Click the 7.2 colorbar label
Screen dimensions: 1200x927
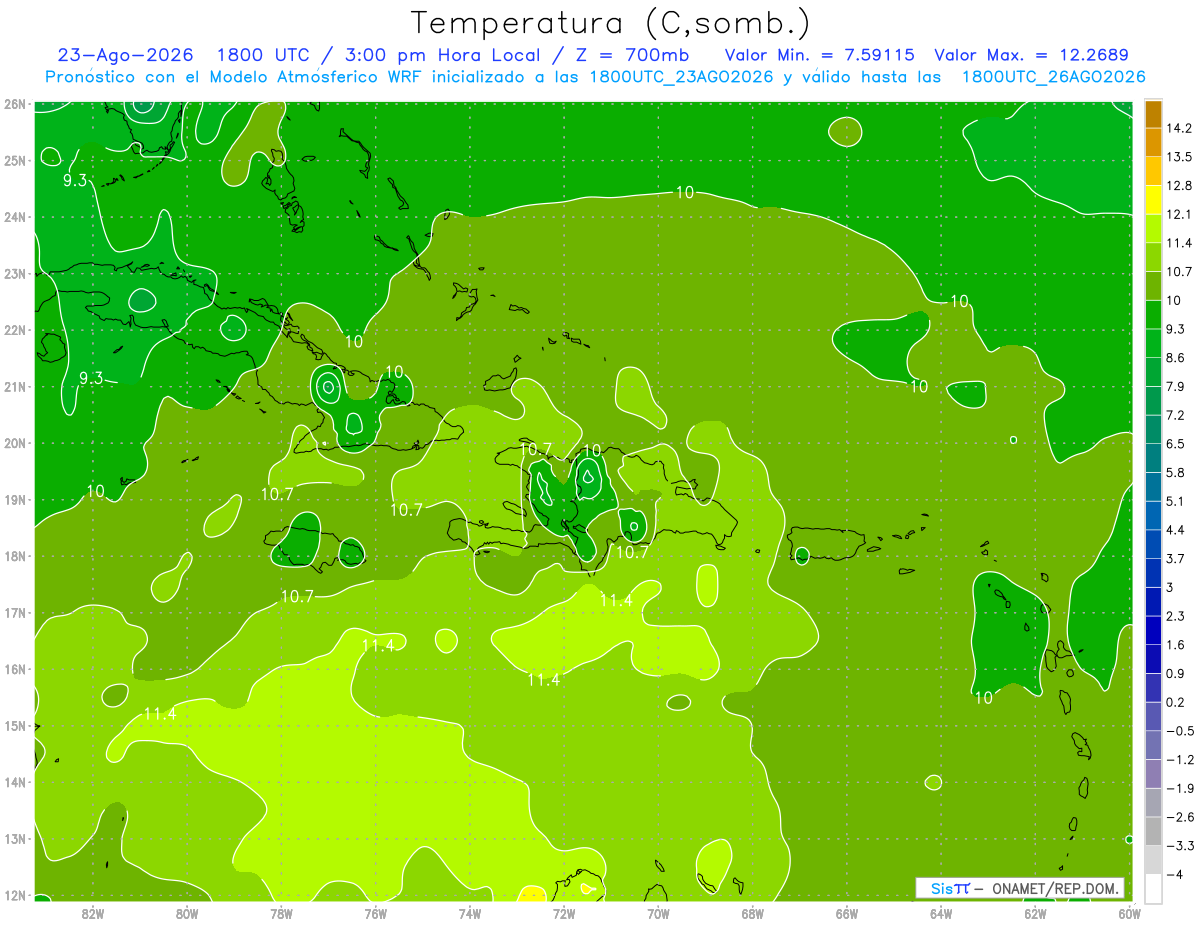tap(1176, 415)
